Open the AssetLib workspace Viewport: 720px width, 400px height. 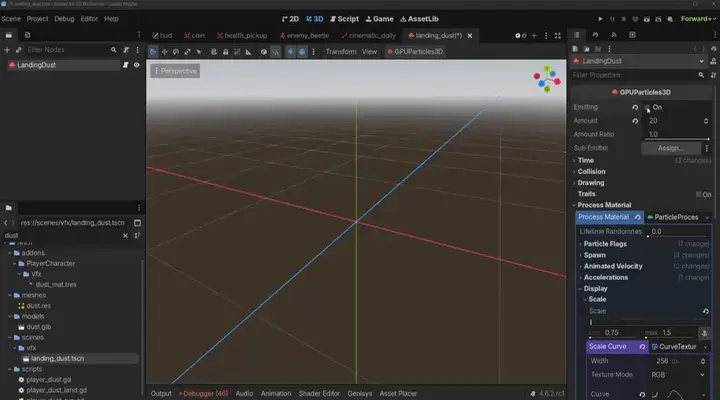419,19
